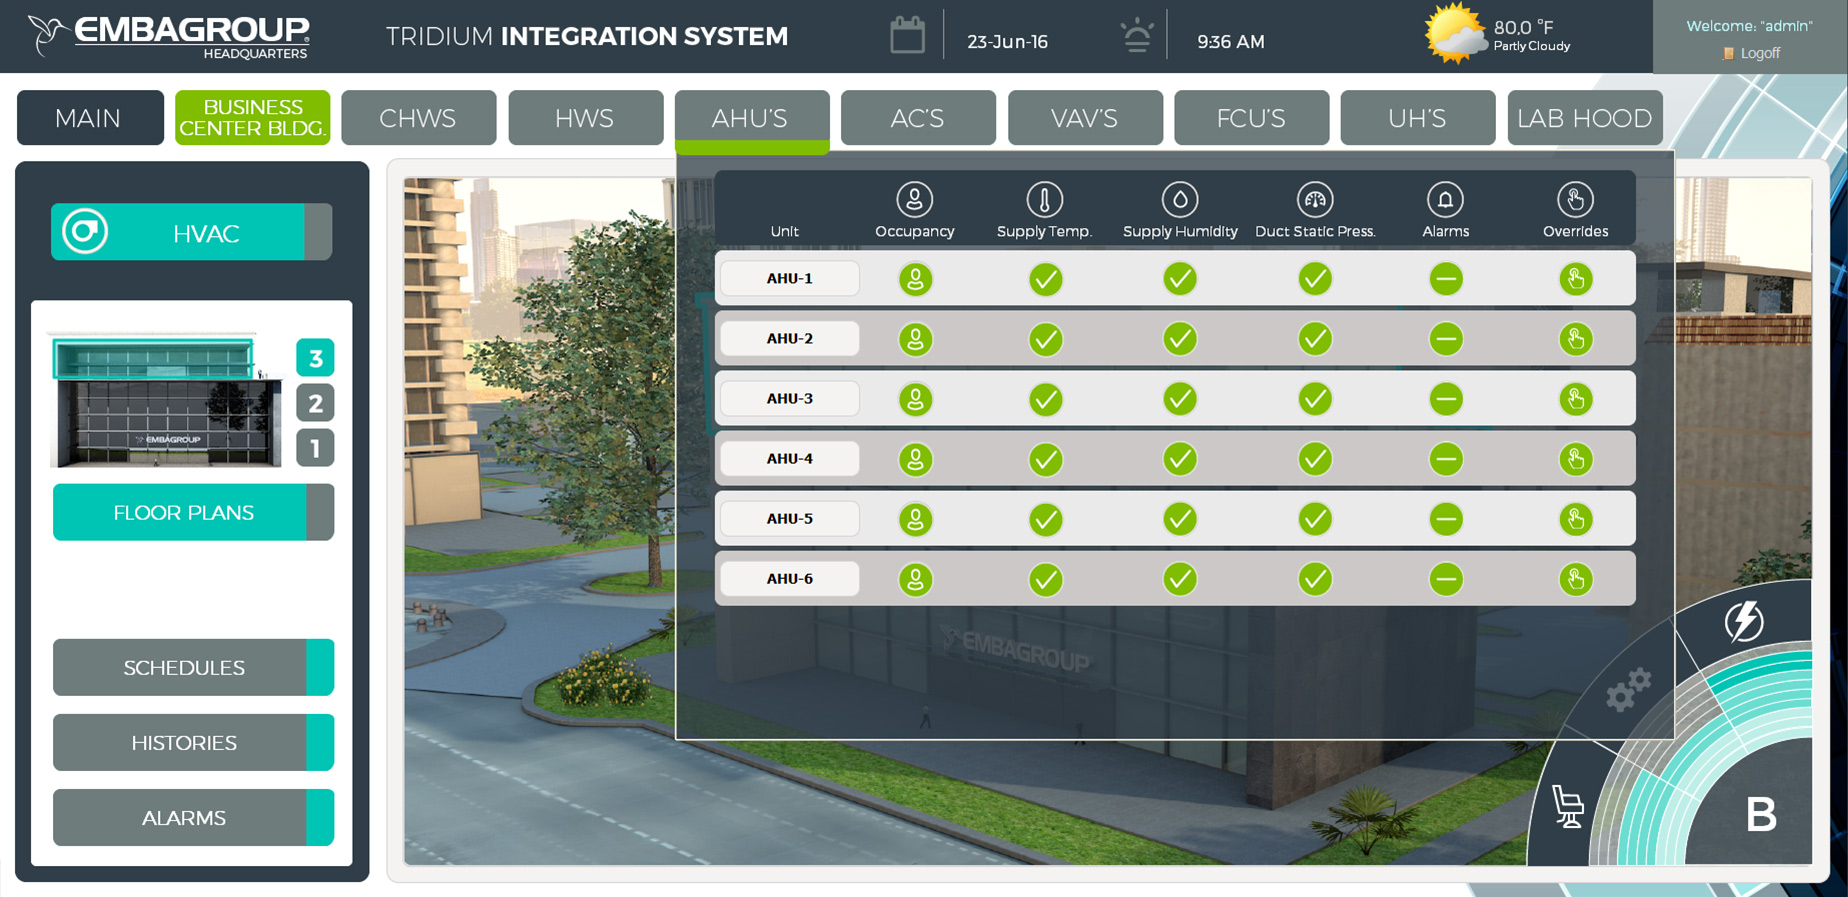Click the Supply Humidity droplet header icon
Screen dimensions: 1848x897
pos(1180,199)
